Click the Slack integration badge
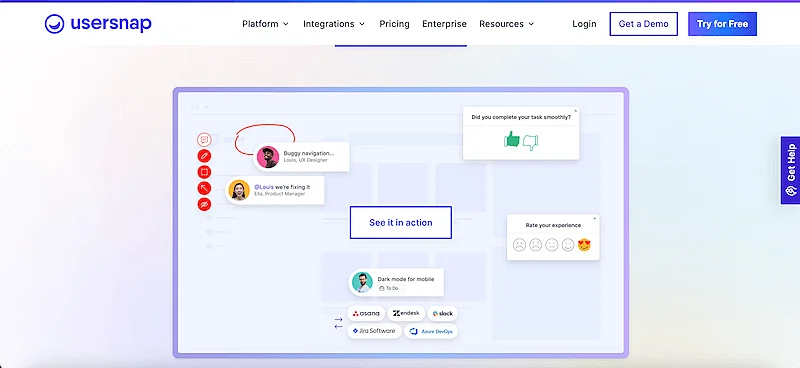The width and height of the screenshot is (800, 368). [x=442, y=313]
